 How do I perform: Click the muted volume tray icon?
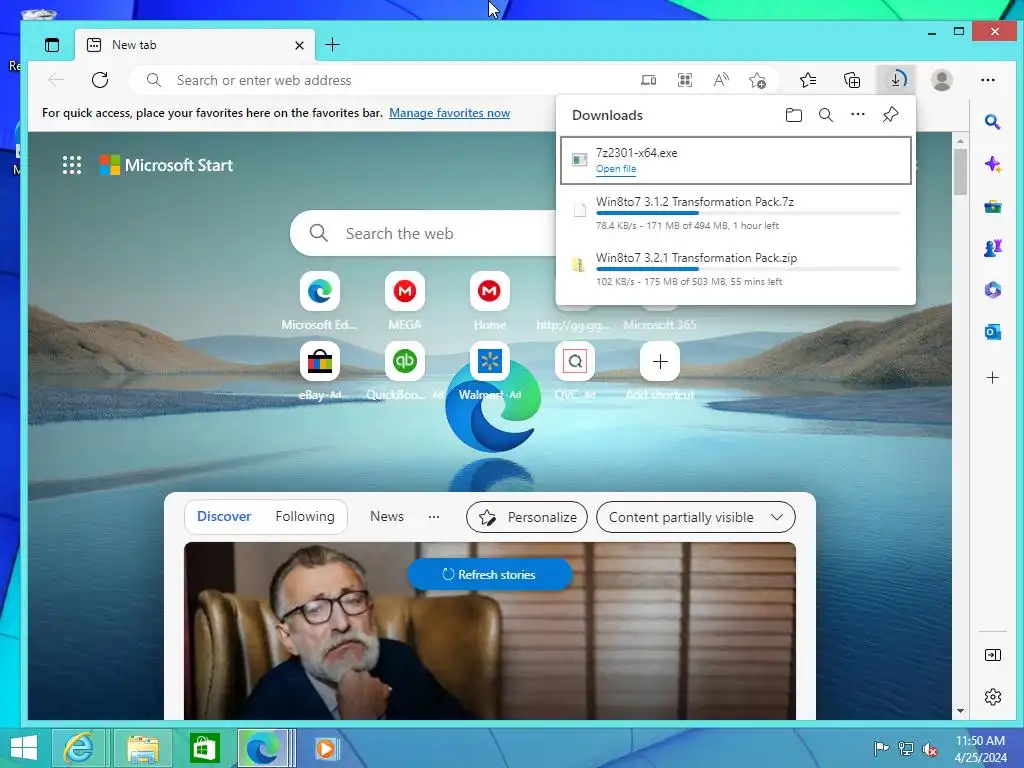[x=930, y=749]
